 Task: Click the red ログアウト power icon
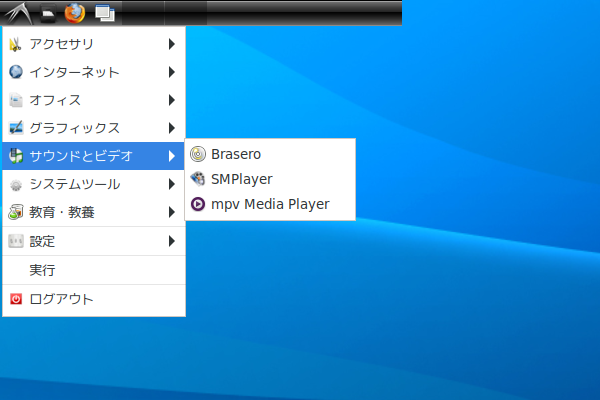16,299
